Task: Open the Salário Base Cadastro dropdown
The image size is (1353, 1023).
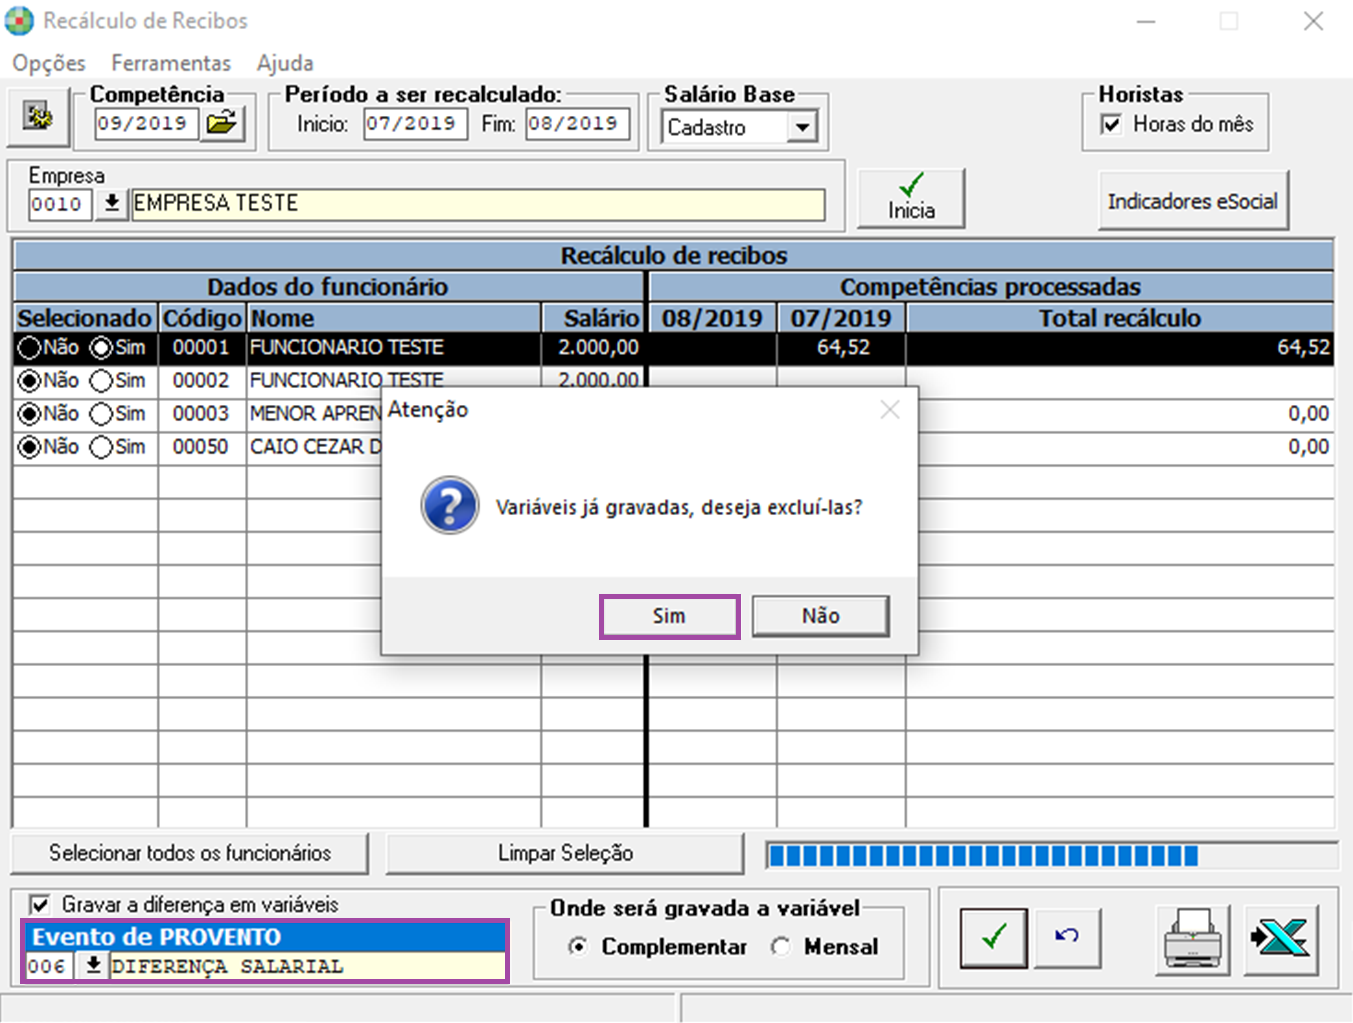Action: point(802,127)
